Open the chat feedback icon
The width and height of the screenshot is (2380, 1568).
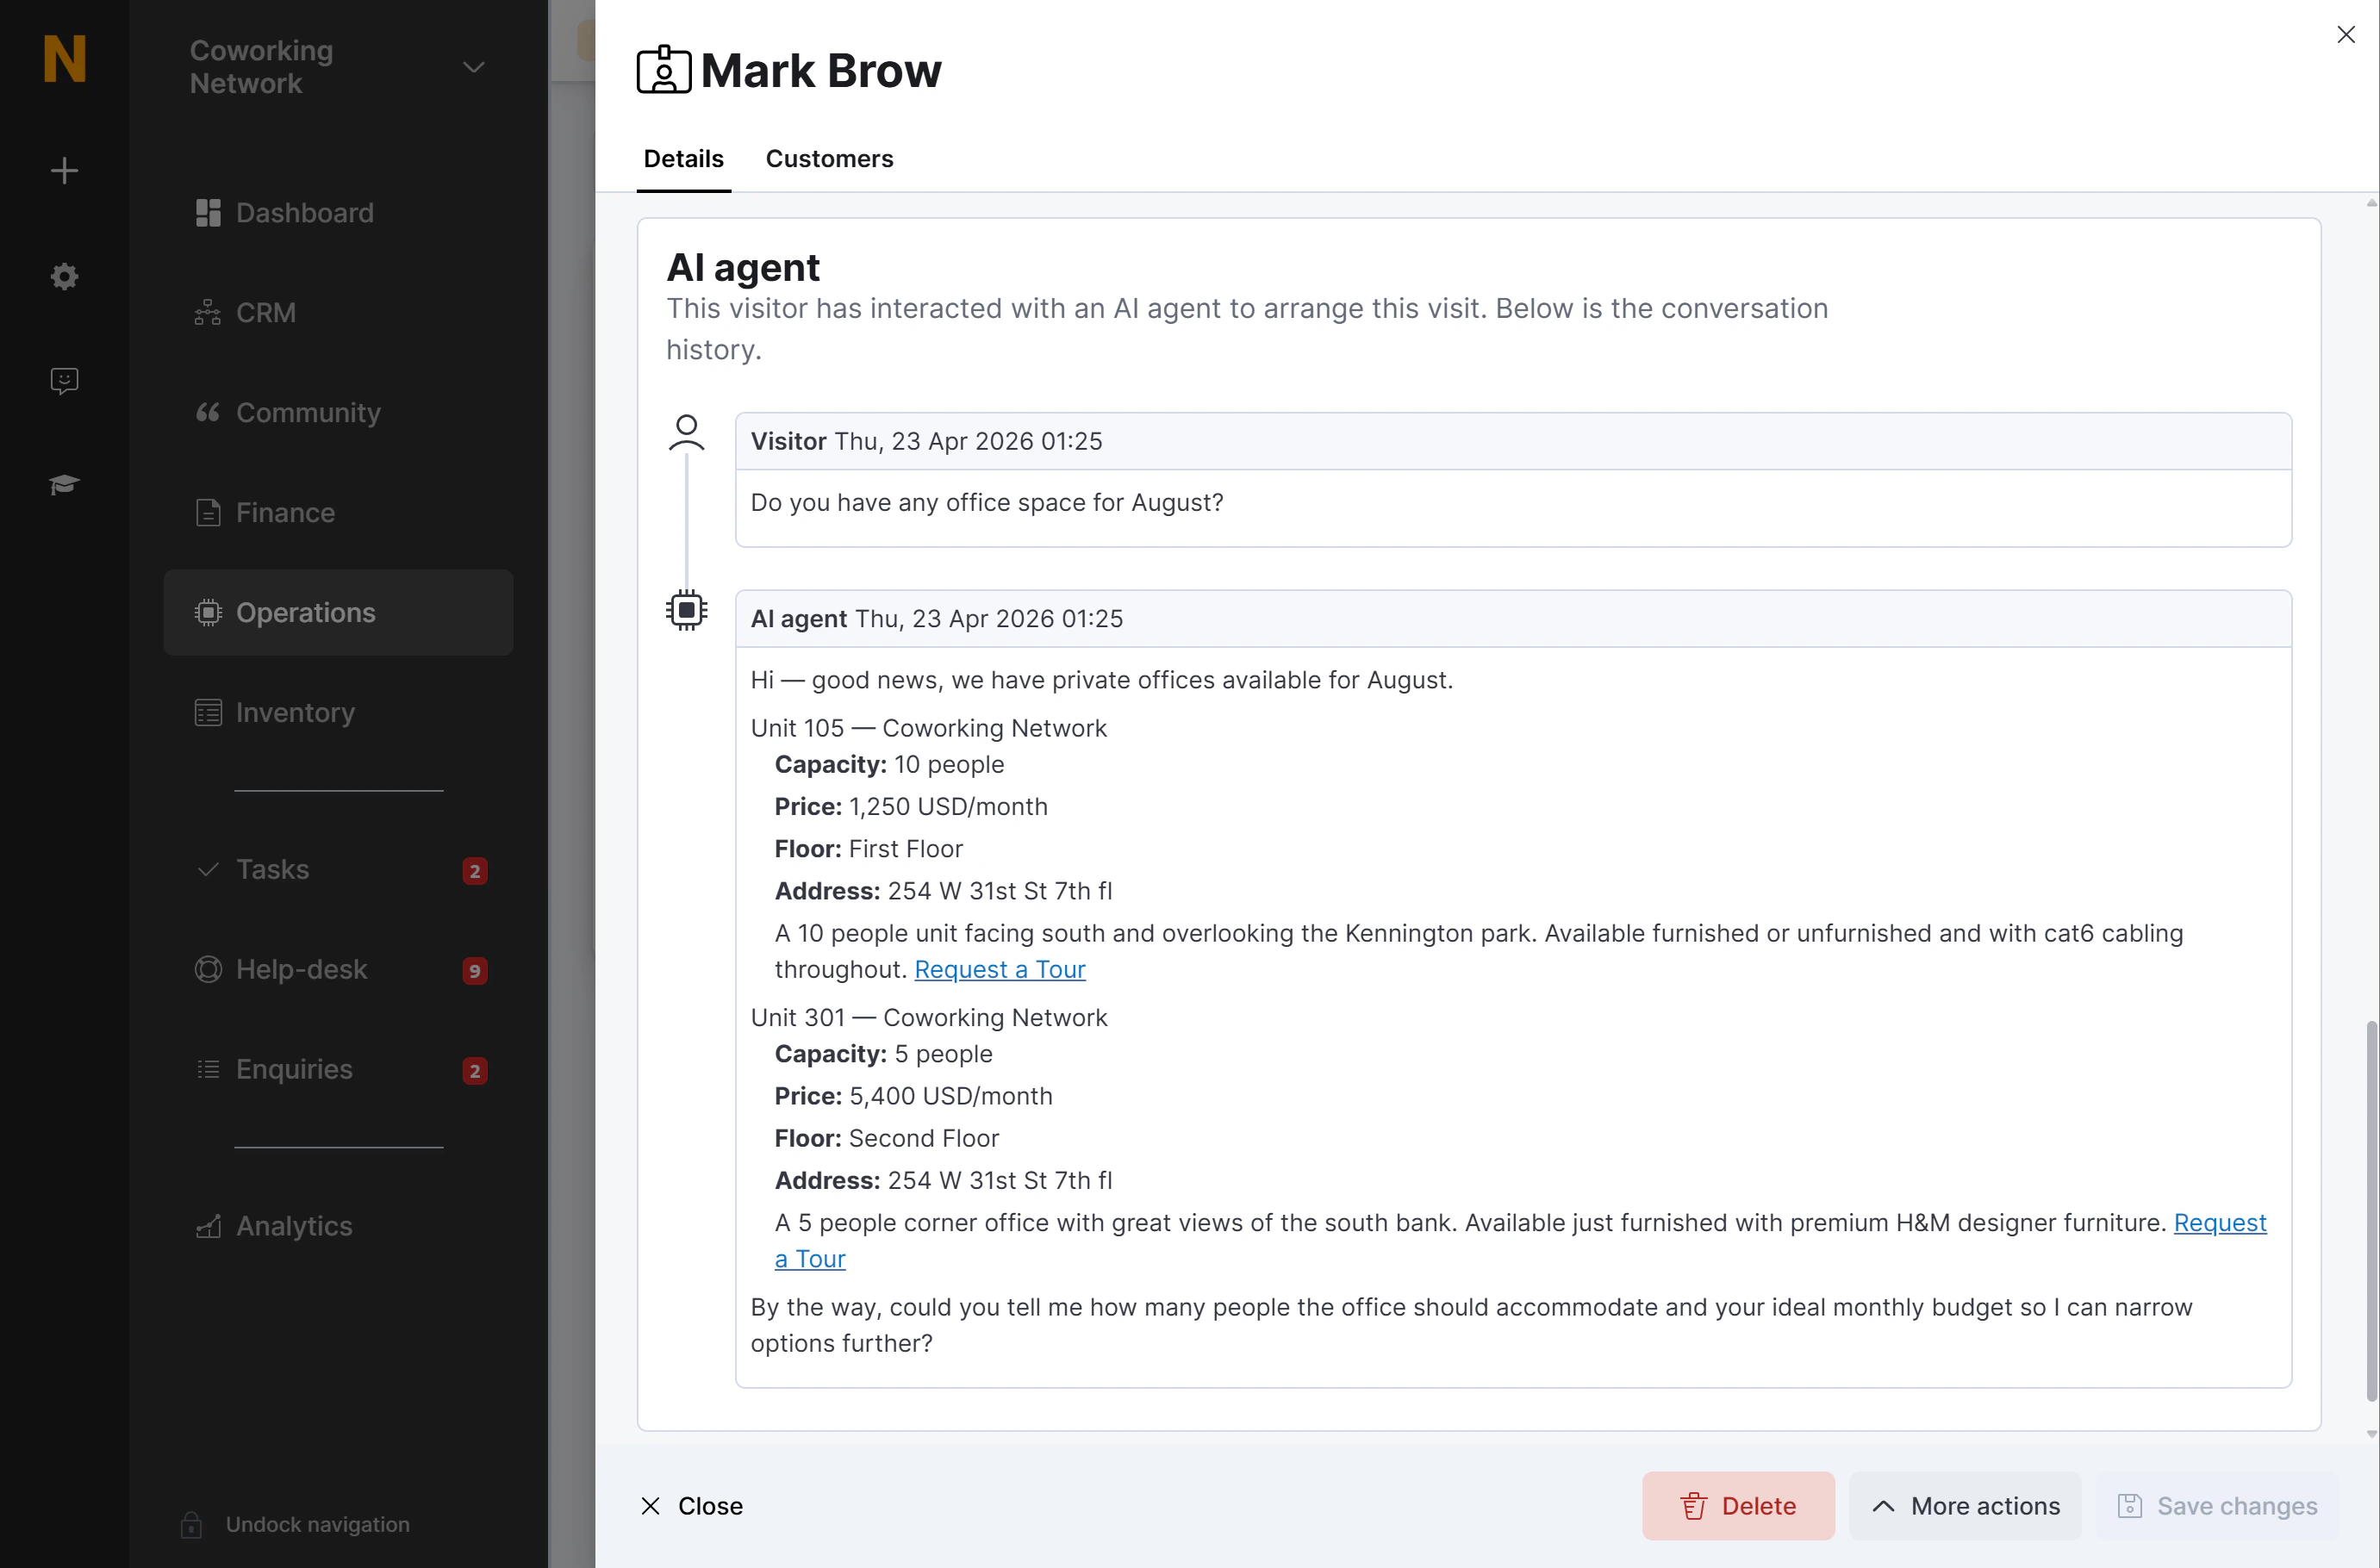point(64,380)
